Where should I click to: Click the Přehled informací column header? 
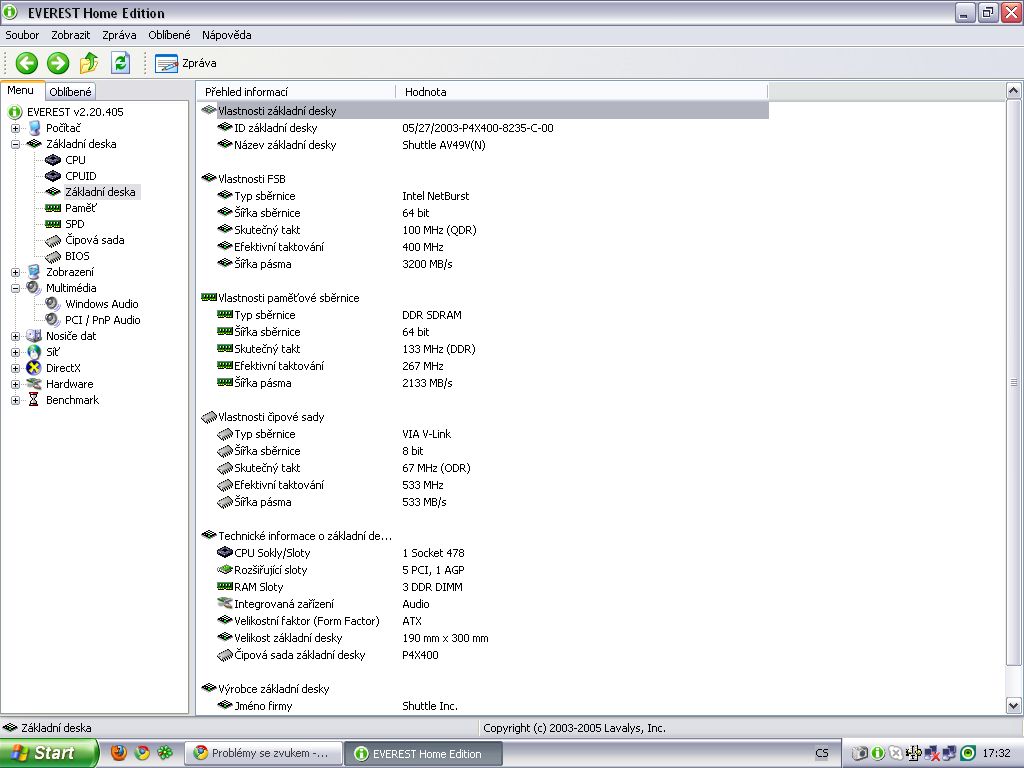pos(296,92)
